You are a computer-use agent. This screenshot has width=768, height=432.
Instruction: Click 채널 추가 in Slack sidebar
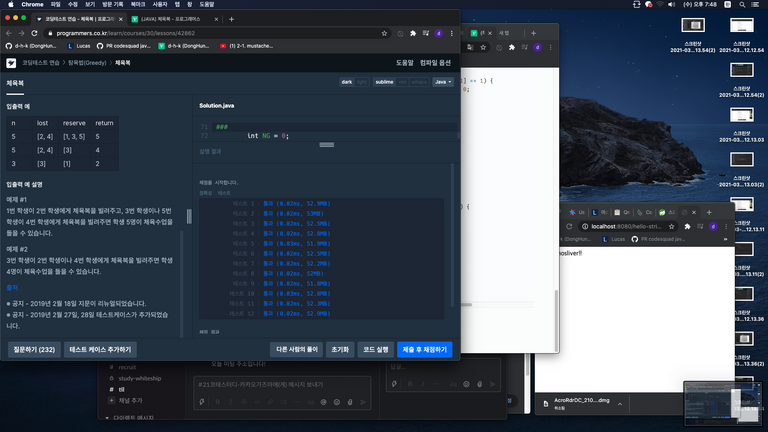click(130, 401)
